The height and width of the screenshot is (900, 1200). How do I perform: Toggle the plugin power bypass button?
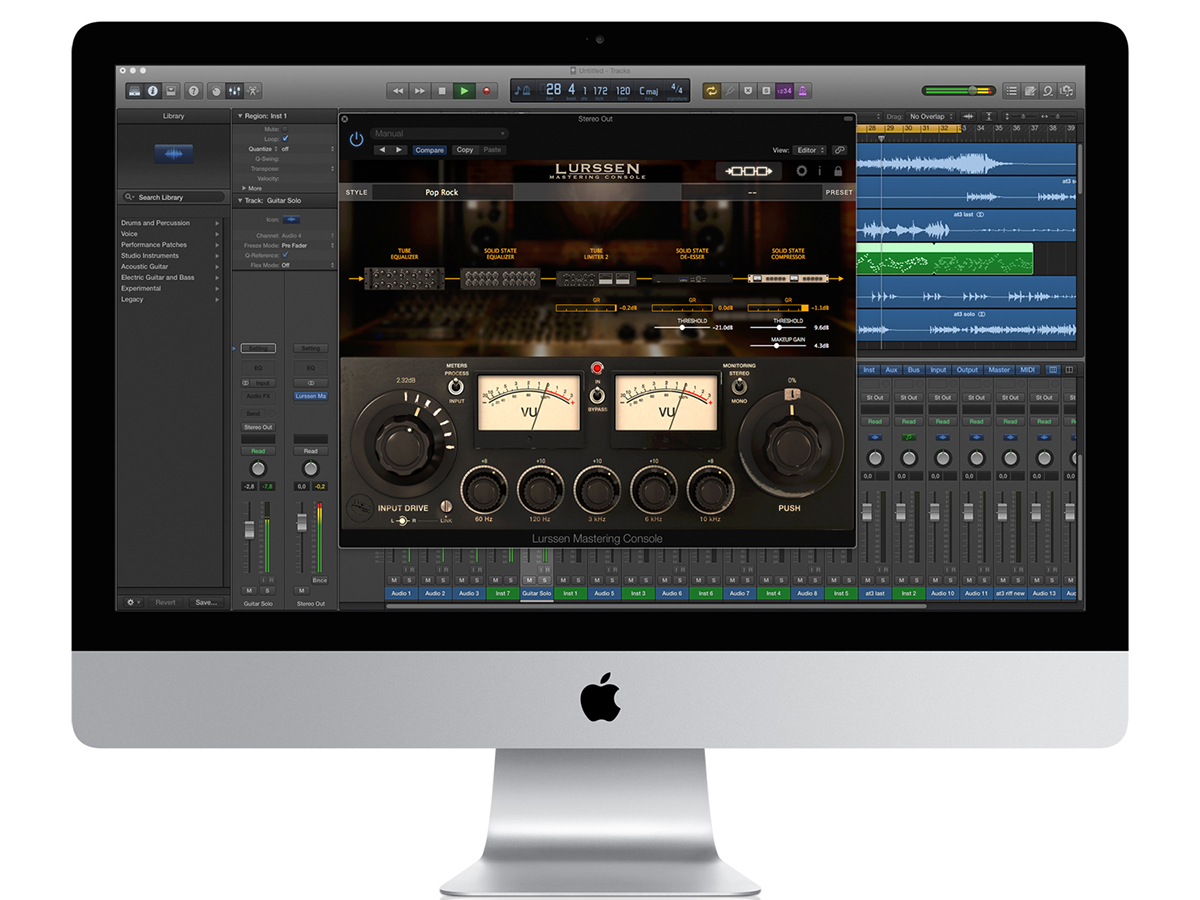357,139
